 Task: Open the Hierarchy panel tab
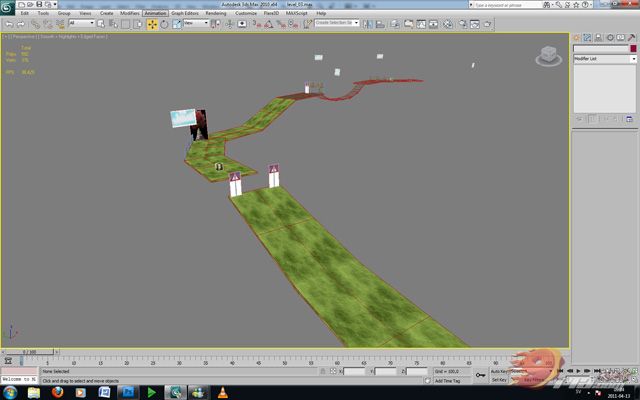[x=599, y=37]
